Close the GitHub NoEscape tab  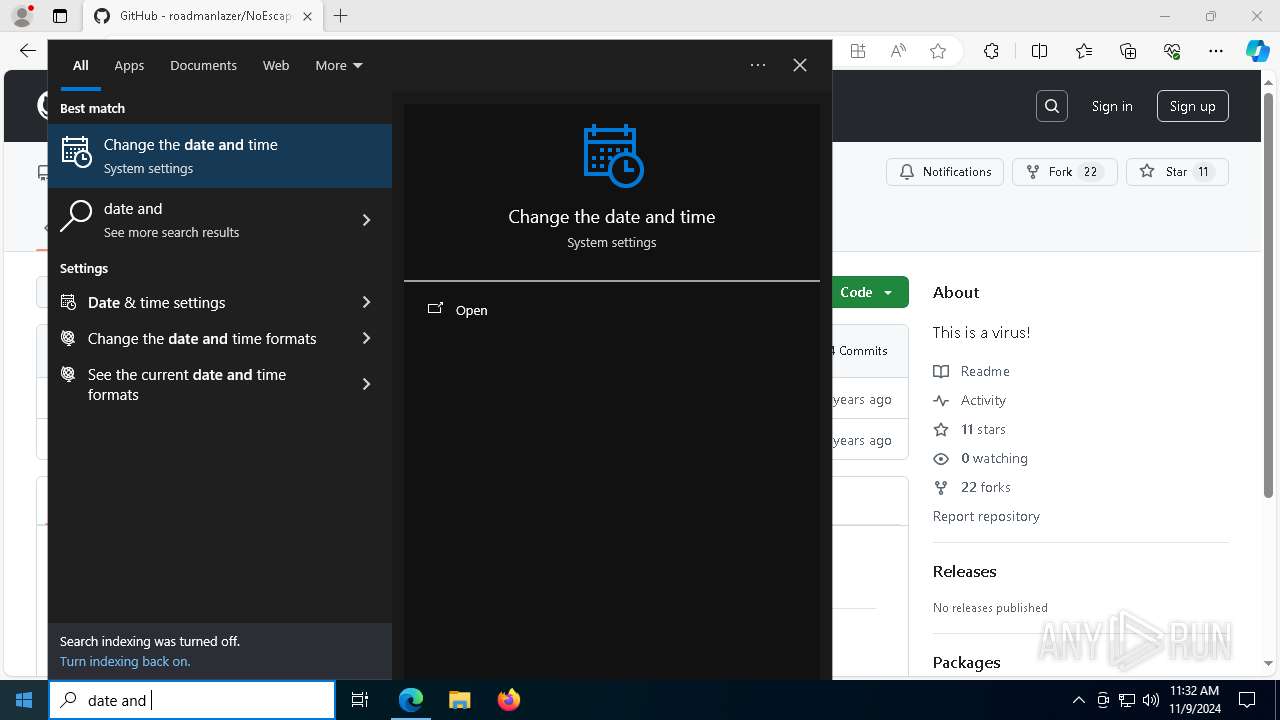(x=307, y=16)
